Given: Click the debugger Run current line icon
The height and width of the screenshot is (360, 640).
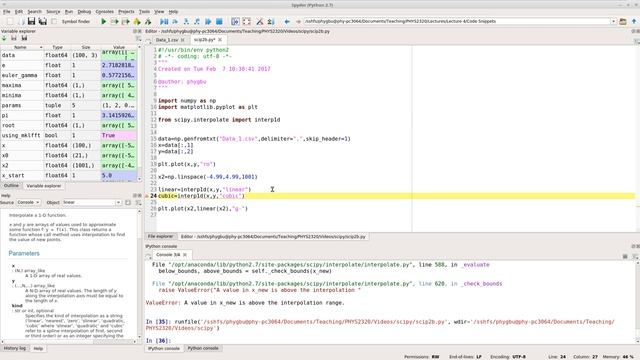Looking at the screenshot, I should 175,21.
